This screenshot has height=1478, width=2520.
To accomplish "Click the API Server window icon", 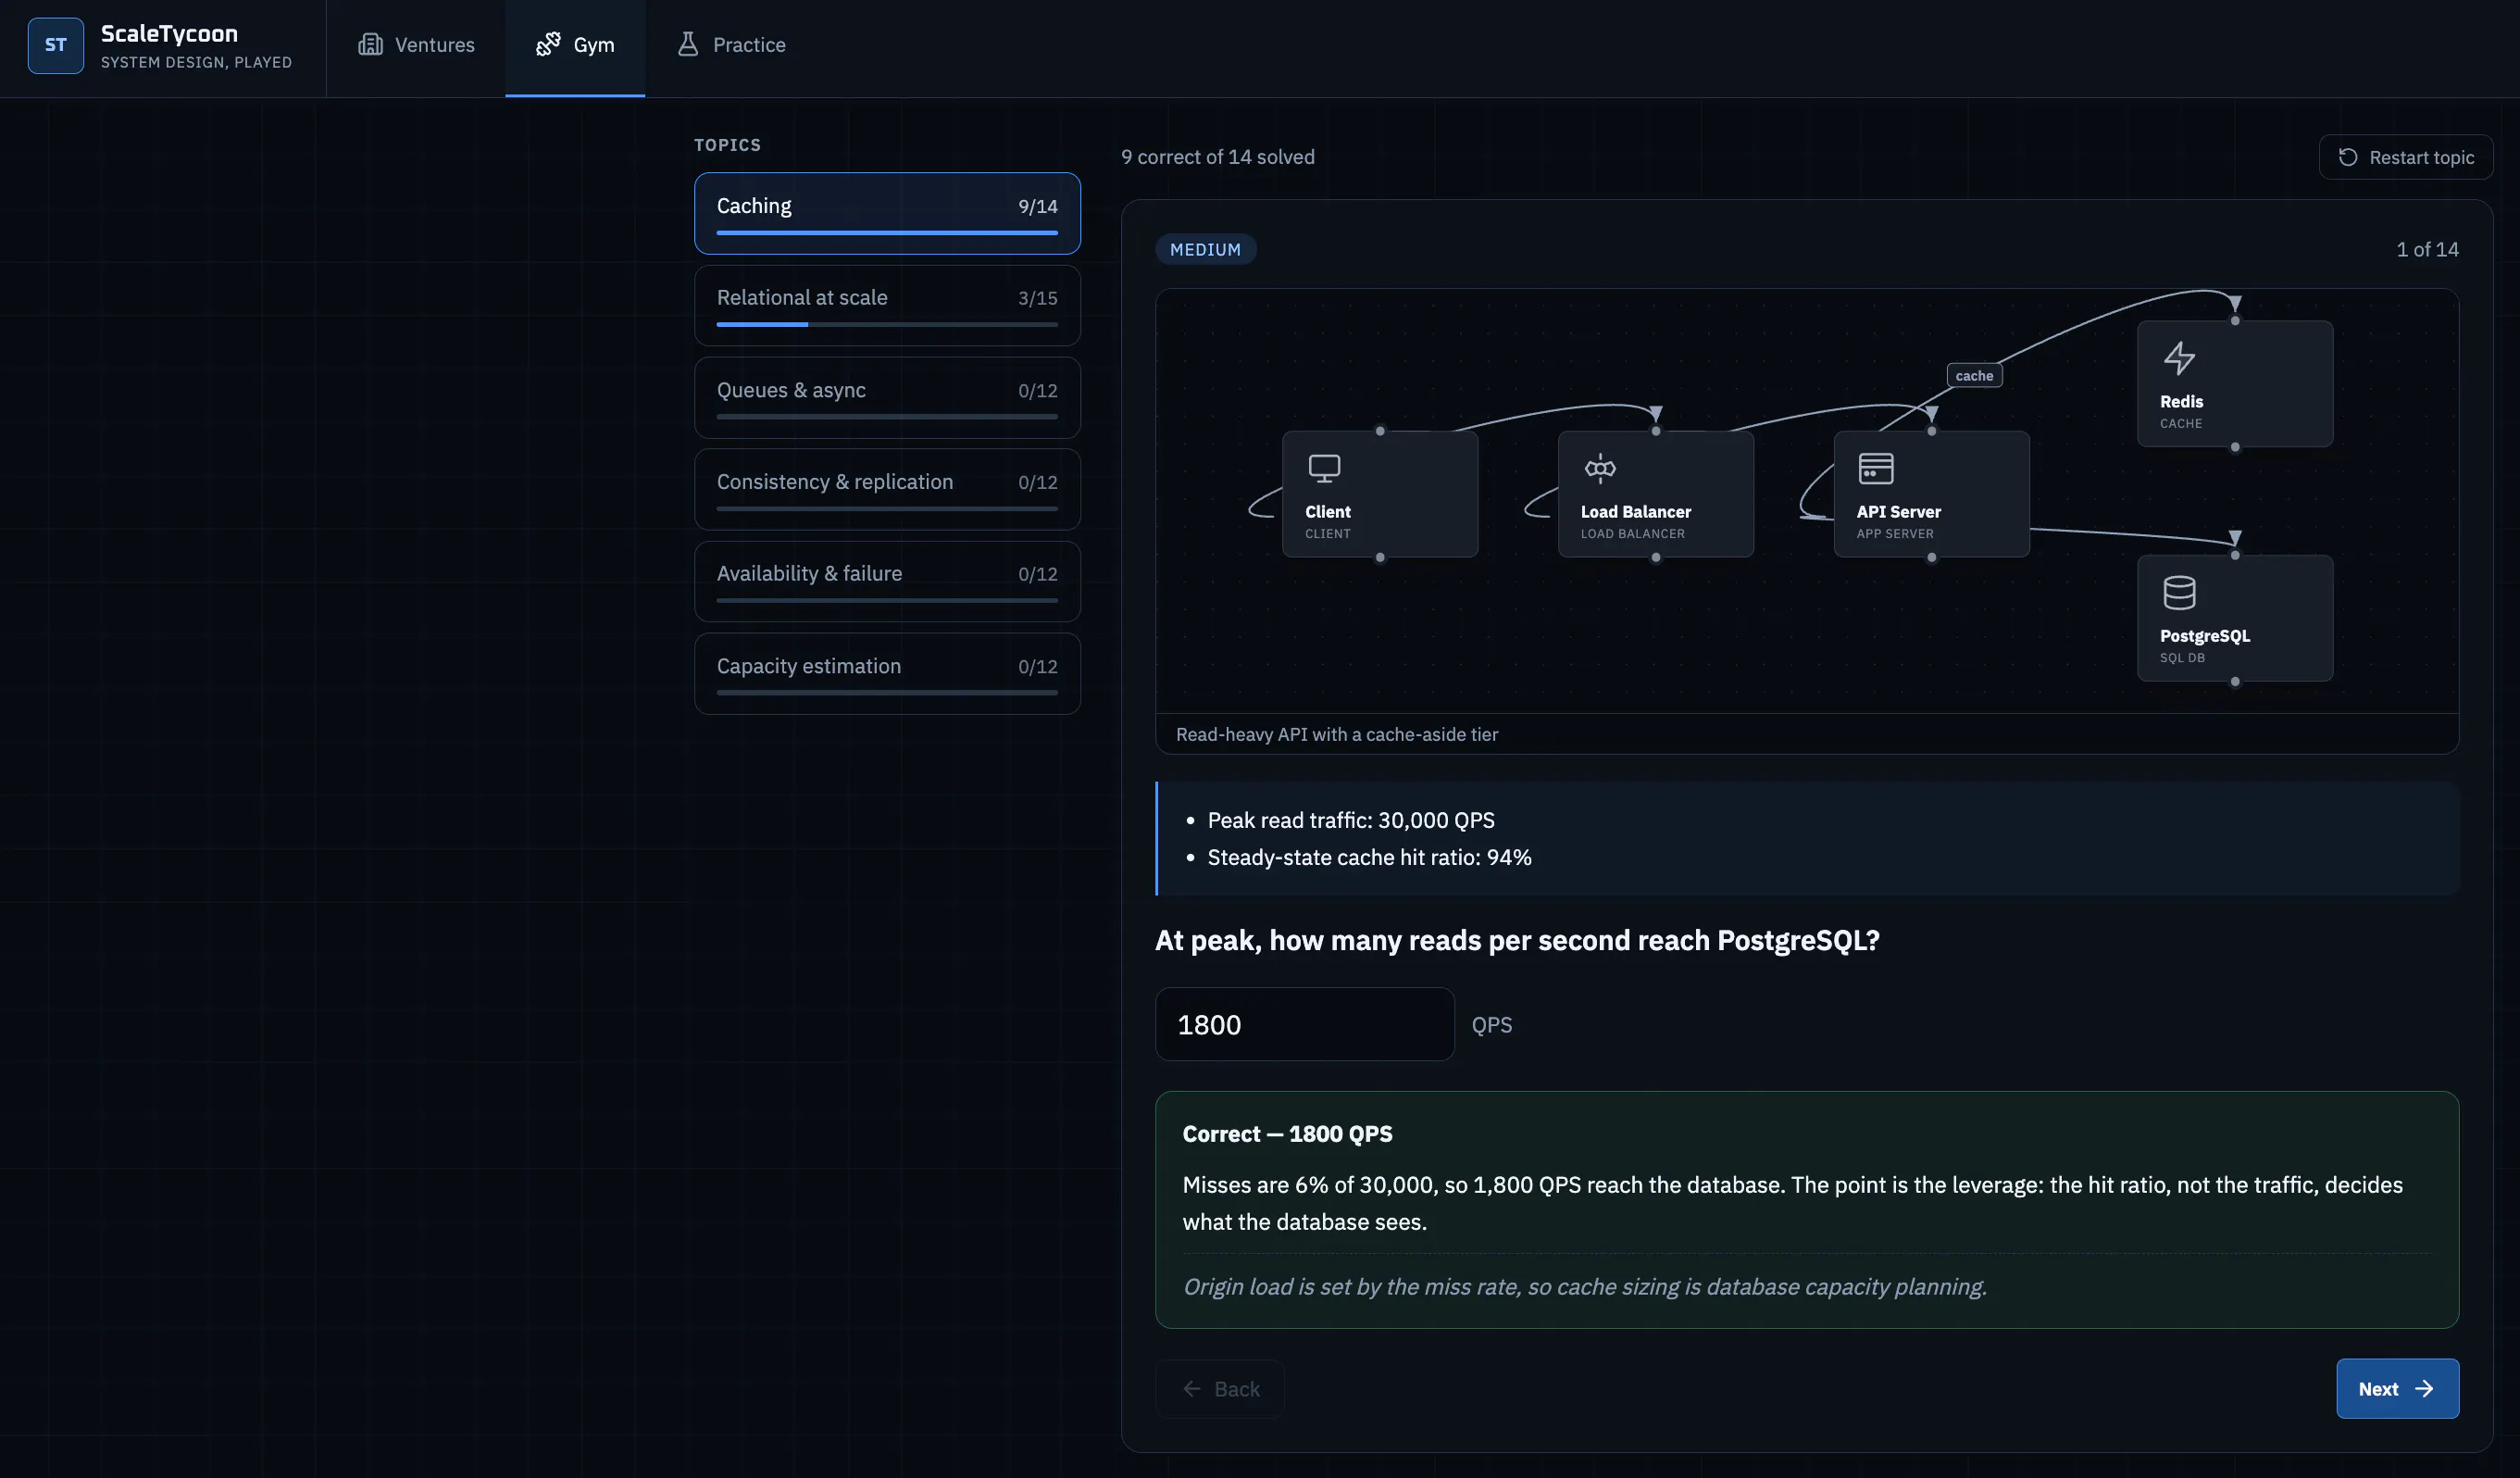I will click(x=1876, y=468).
